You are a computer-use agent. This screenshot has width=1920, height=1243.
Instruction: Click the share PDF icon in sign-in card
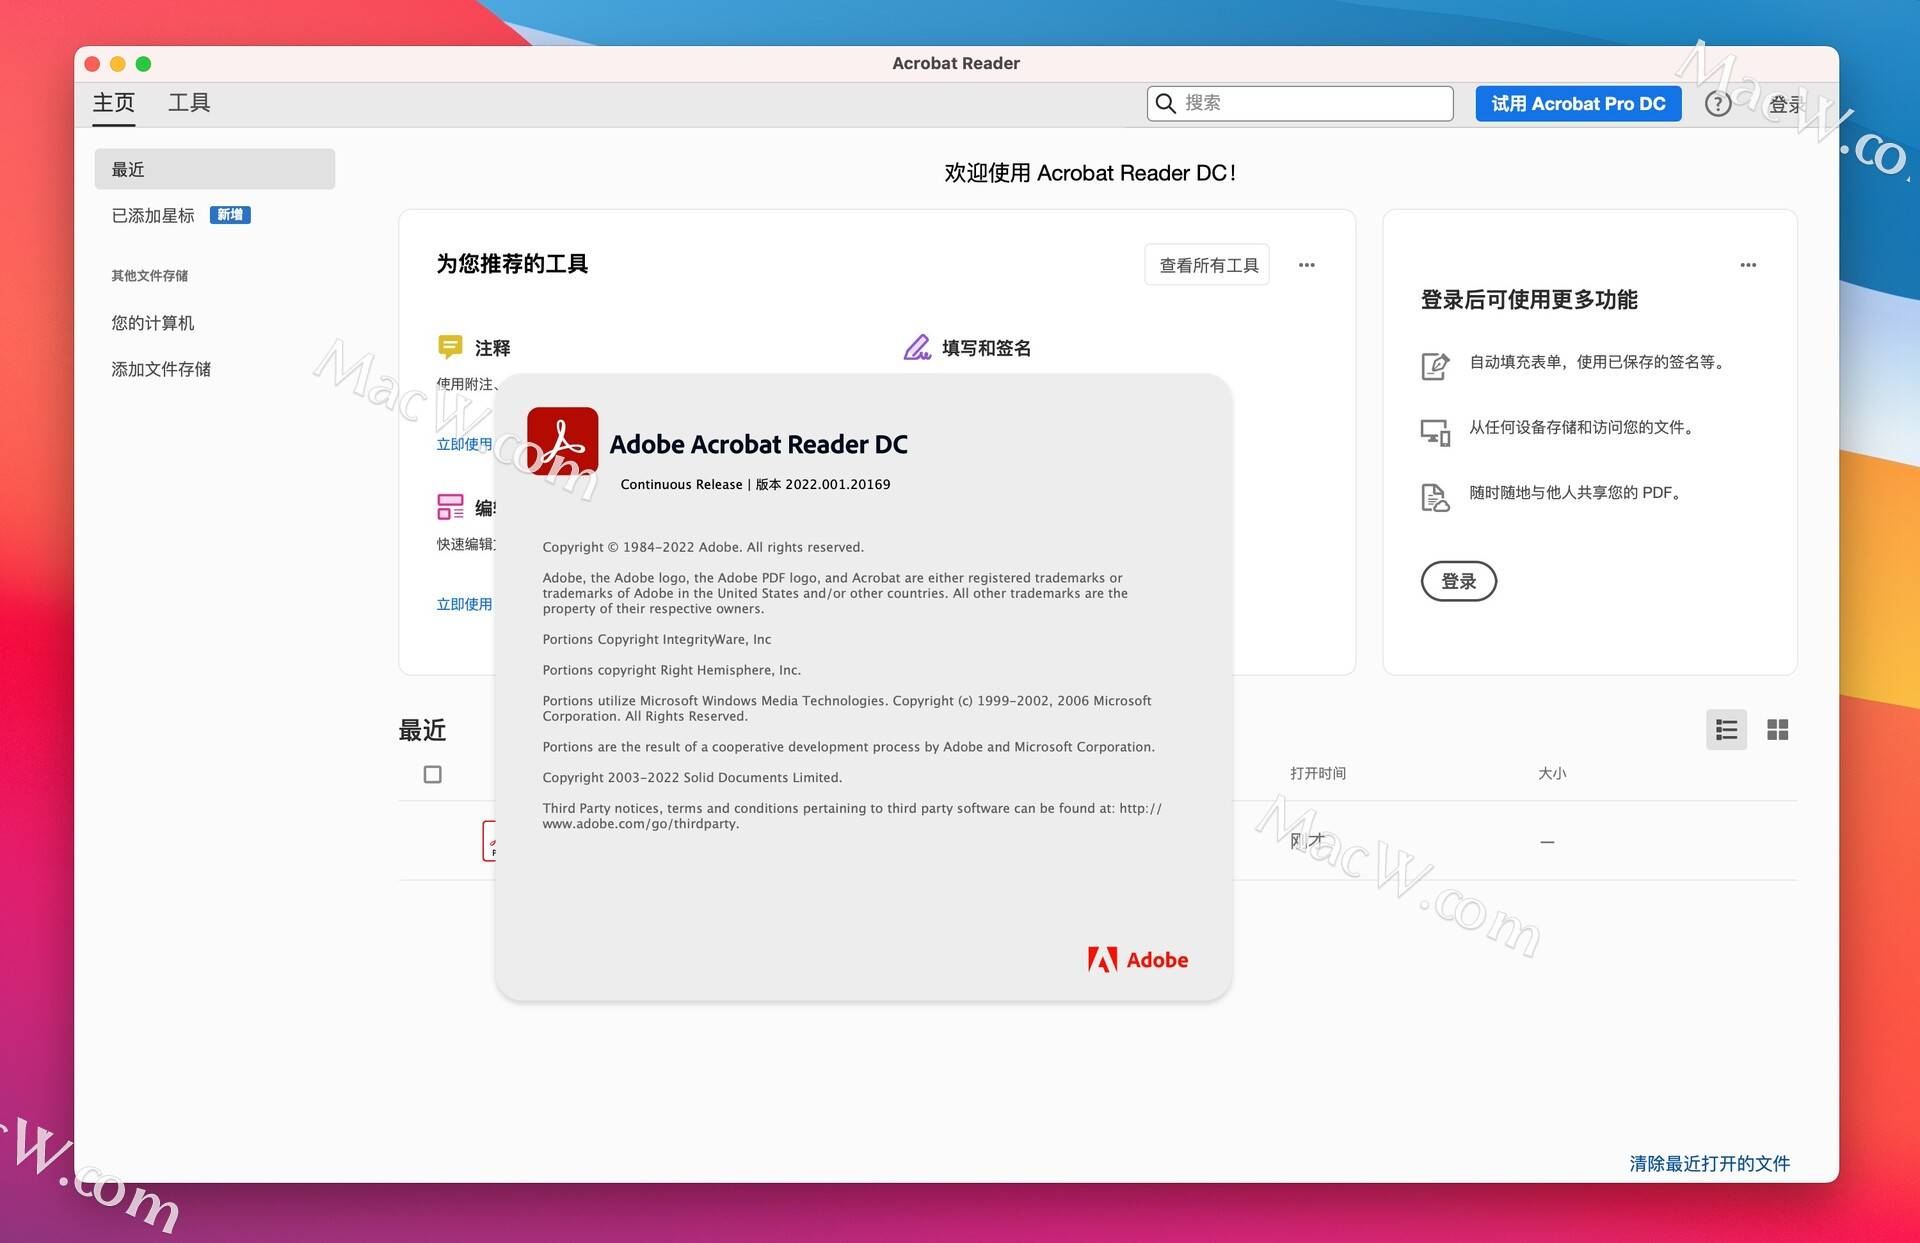1435,497
